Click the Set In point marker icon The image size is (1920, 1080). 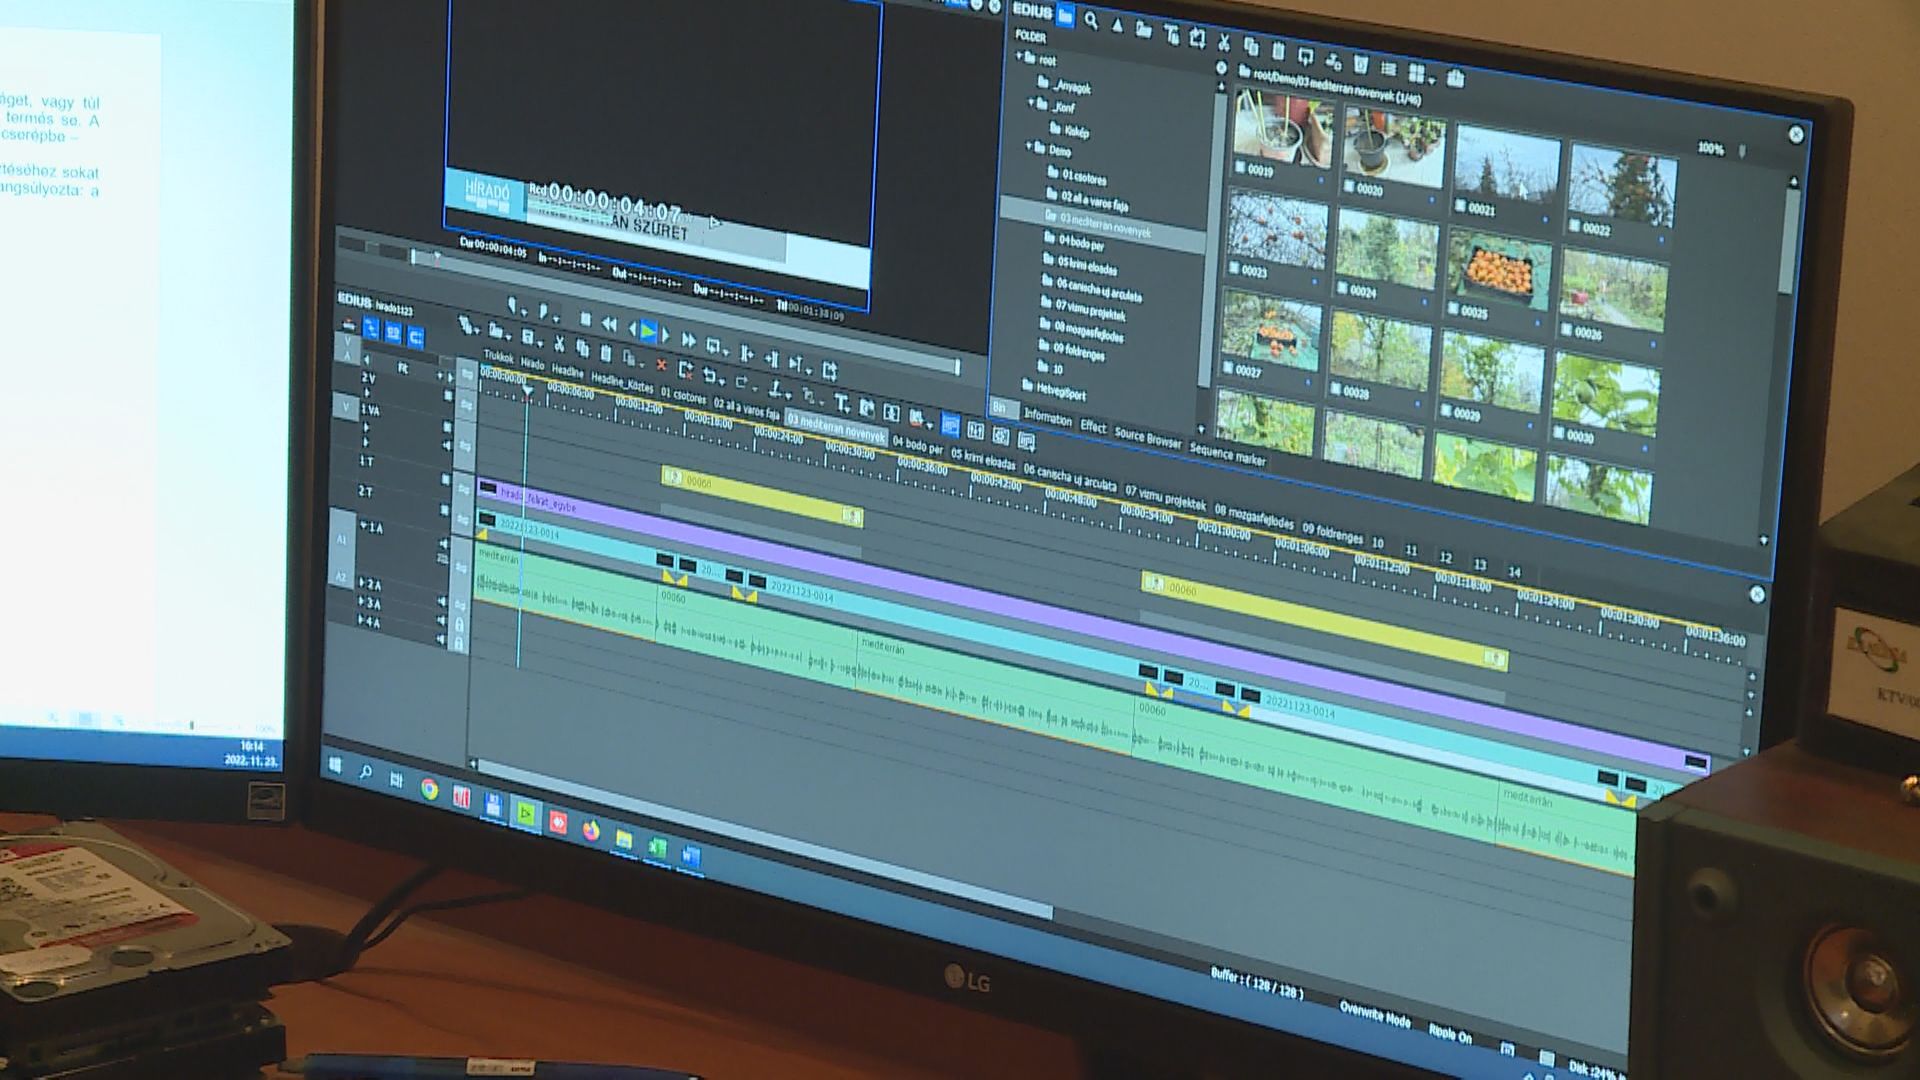512,305
